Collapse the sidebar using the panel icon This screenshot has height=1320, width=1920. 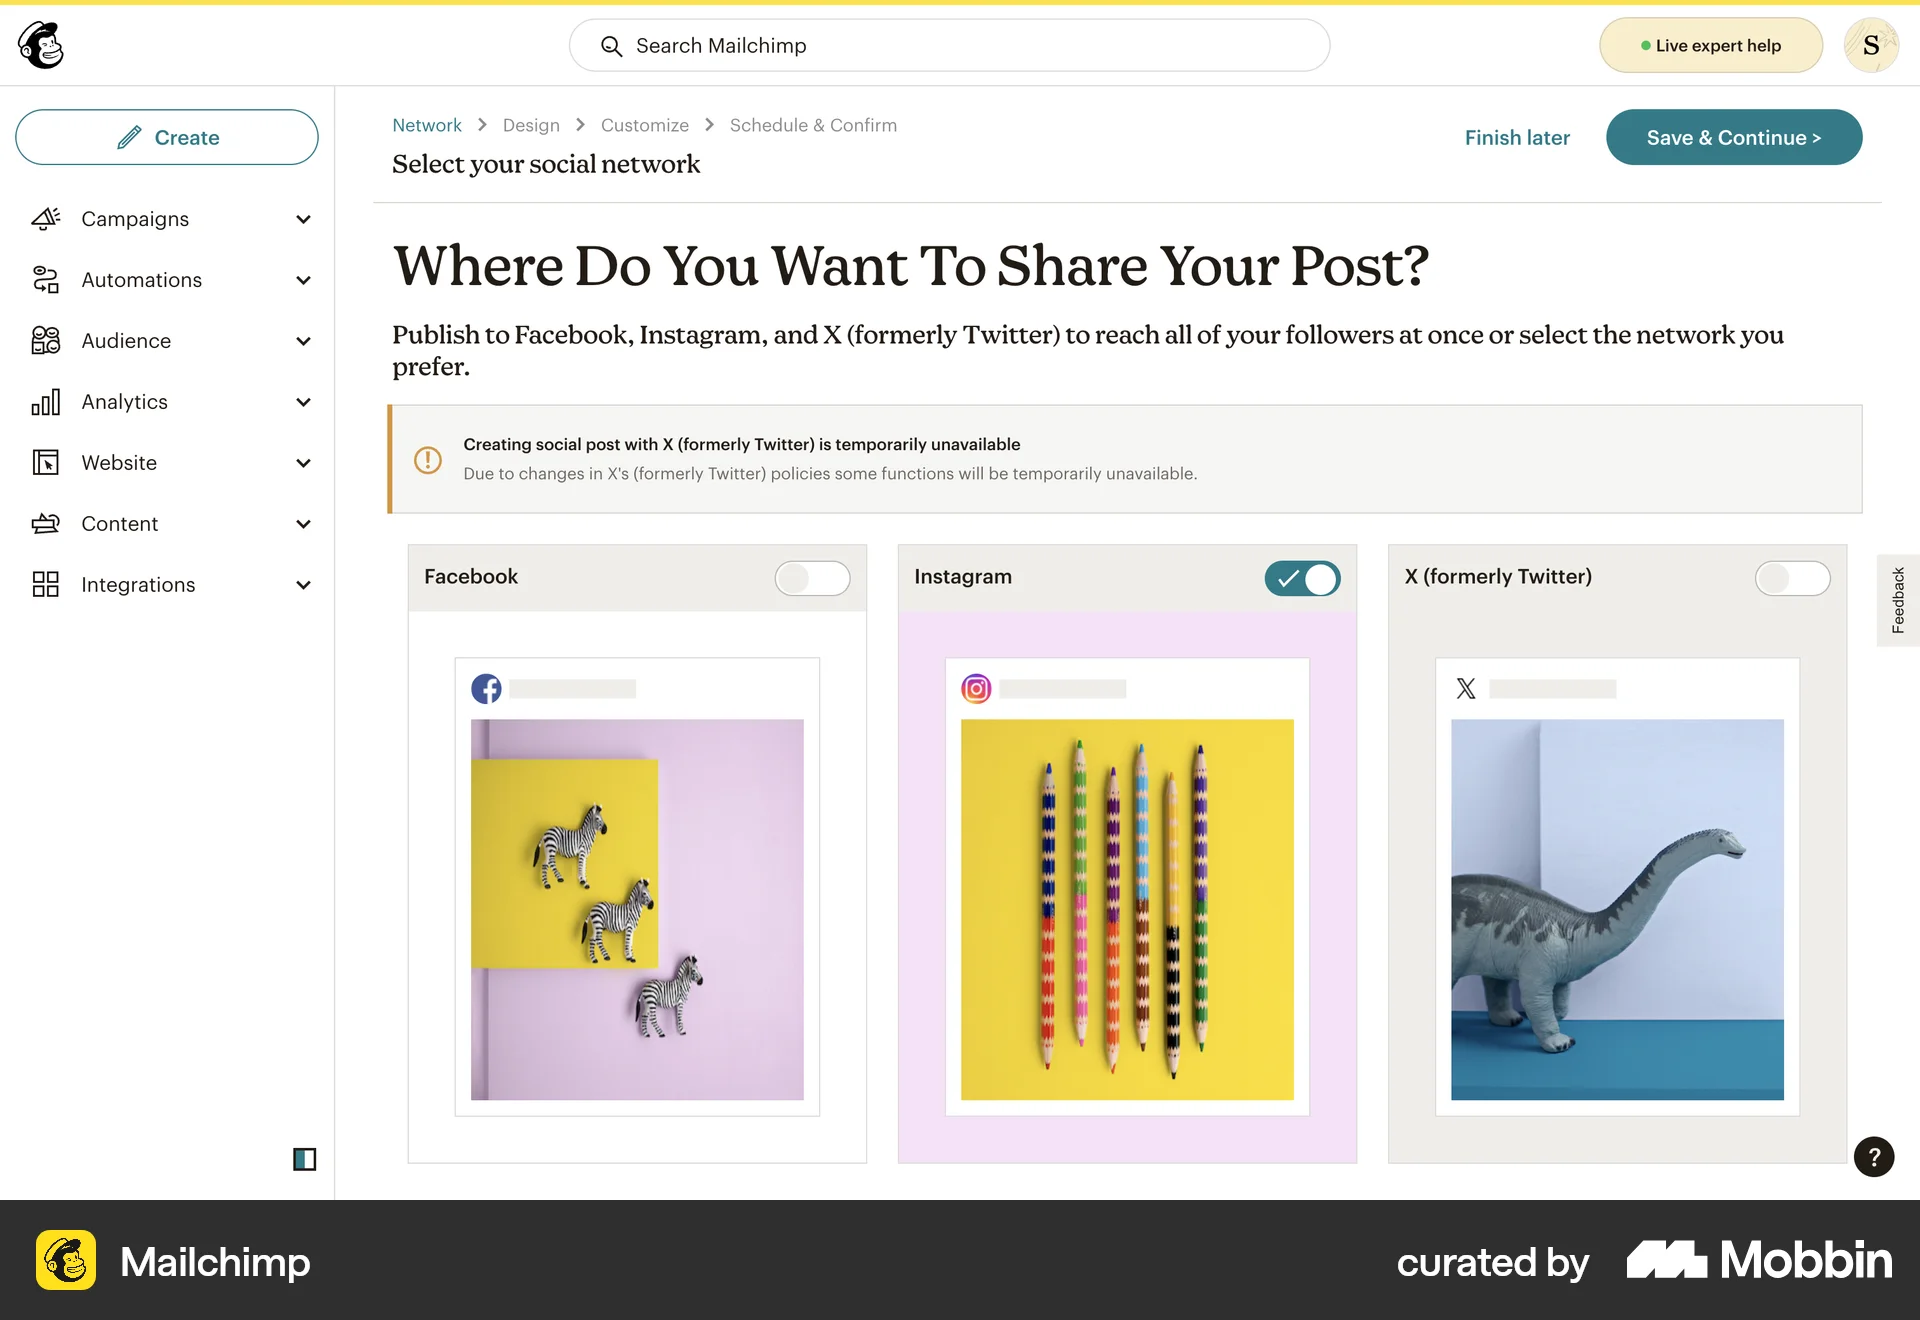coord(304,1159)
